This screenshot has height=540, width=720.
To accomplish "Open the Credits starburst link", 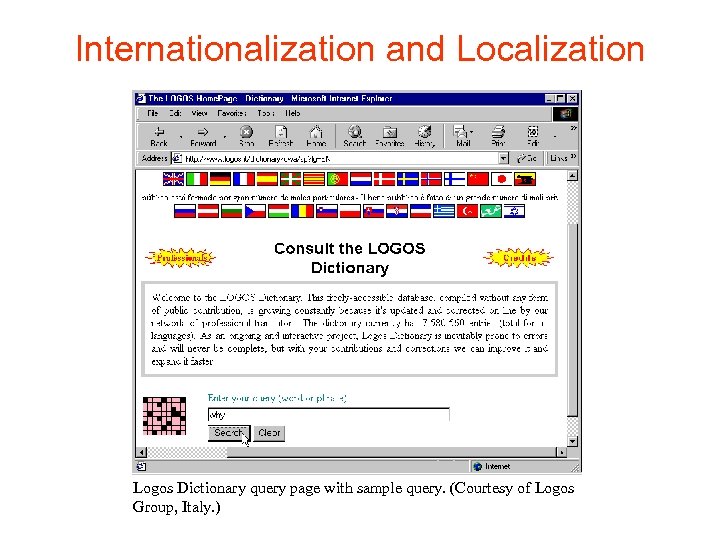I will click(519, 258).
